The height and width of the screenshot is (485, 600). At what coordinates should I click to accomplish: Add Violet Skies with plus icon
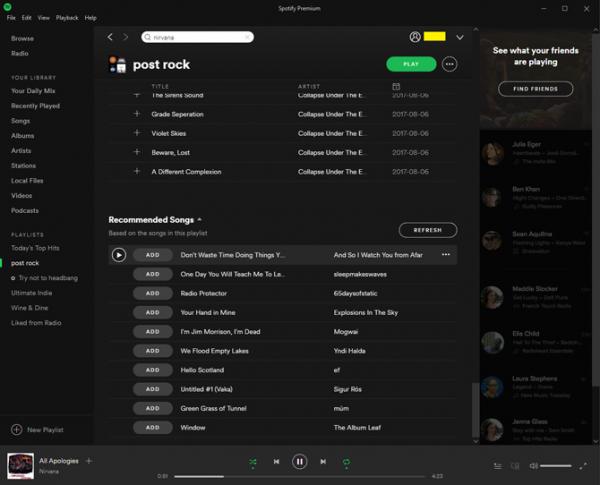pyautogui.click(x=137, y=133)
